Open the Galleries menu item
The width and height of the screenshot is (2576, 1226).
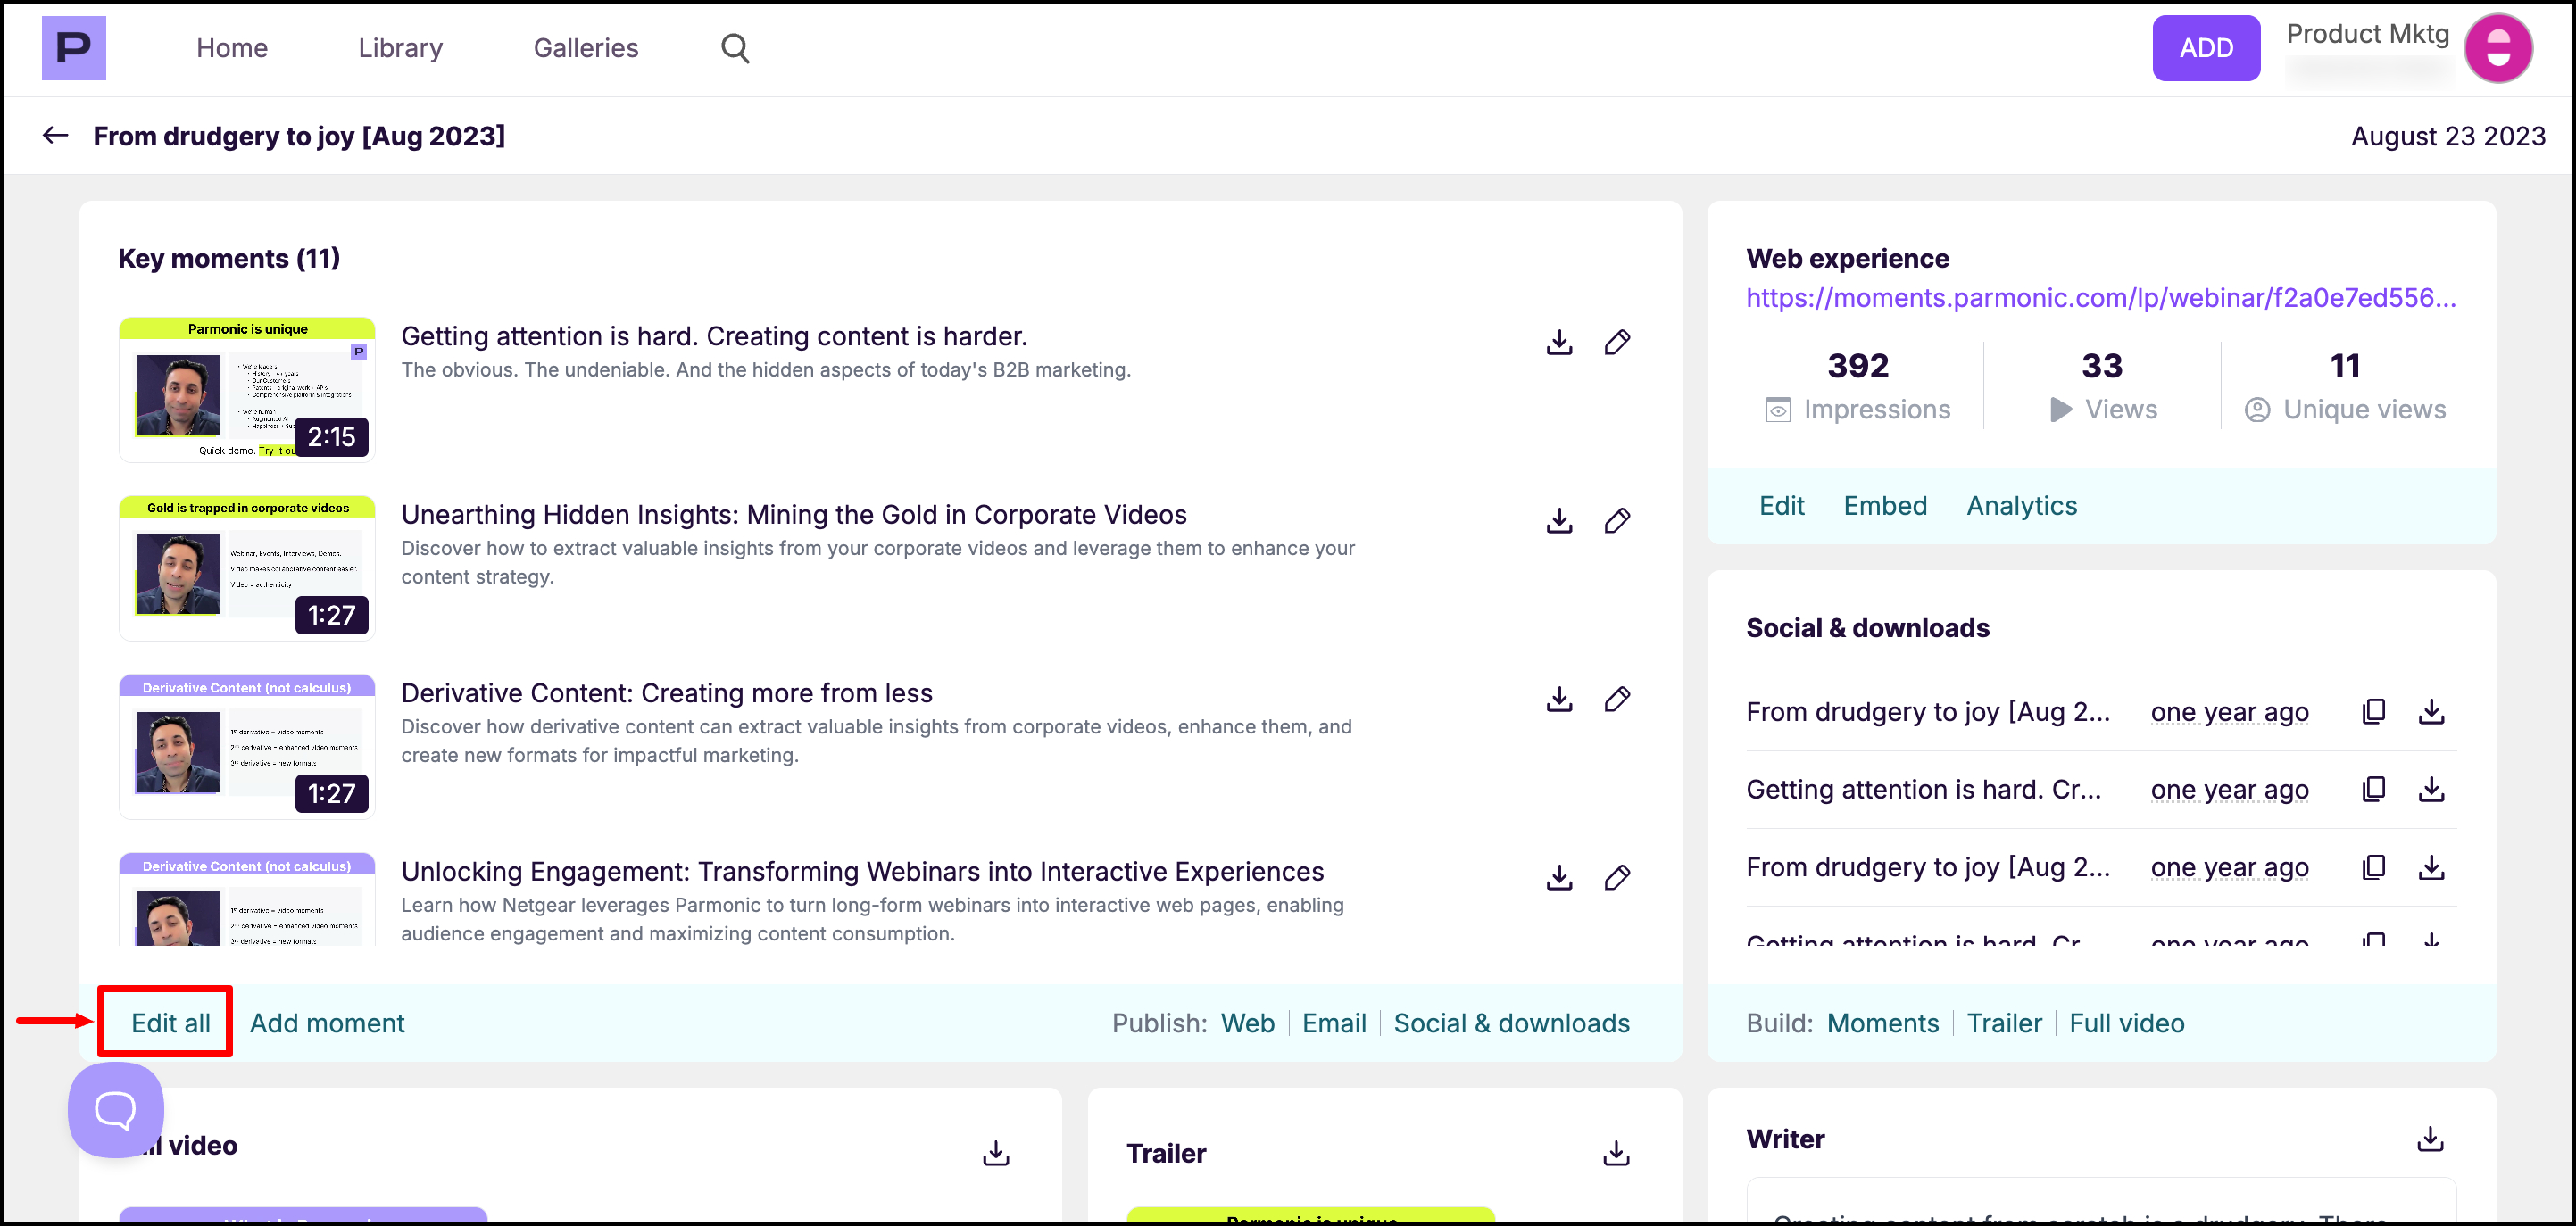[x=585, y=48]
